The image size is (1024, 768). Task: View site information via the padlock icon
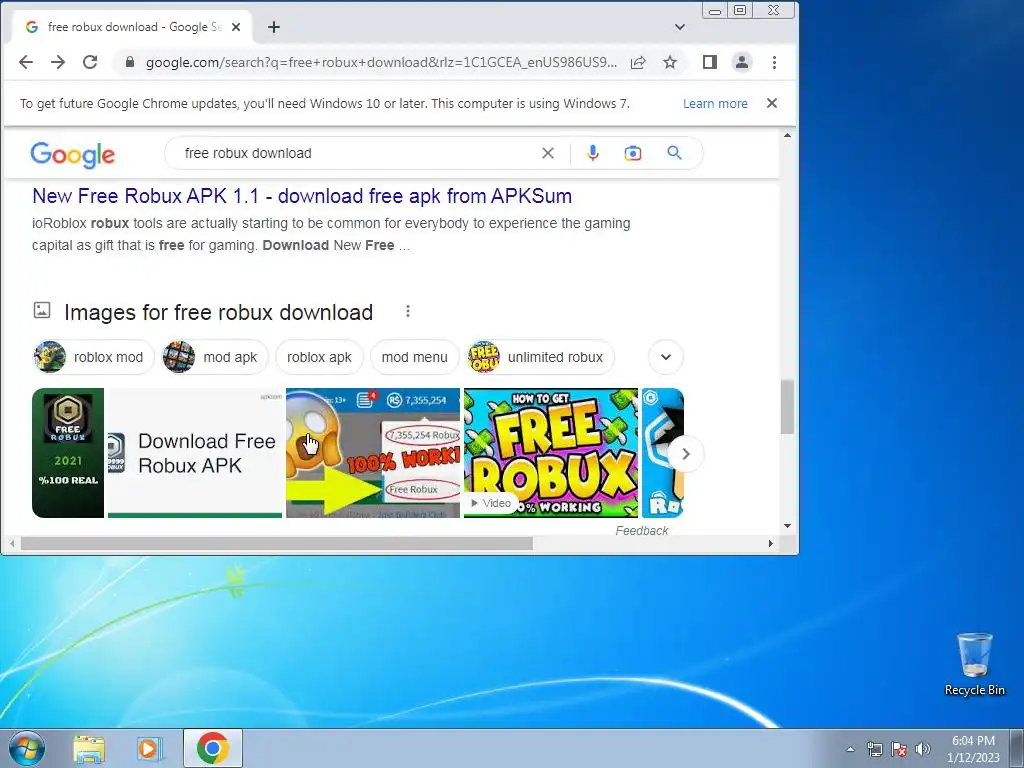tap(130, 62)
